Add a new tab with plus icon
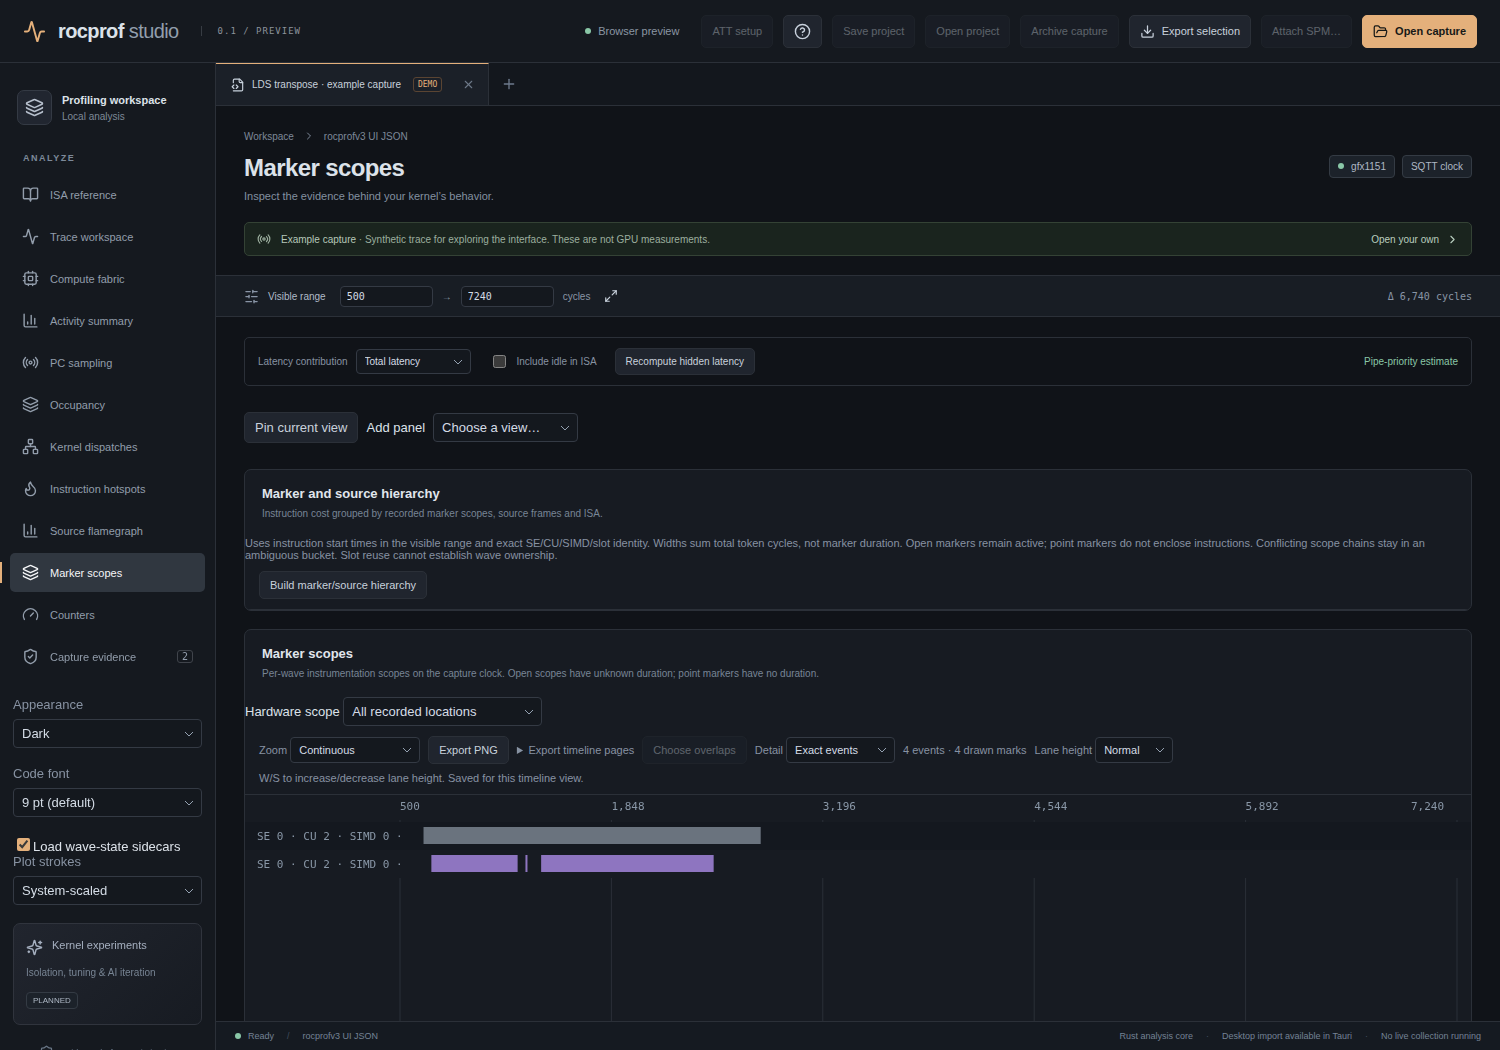 coord(509,84)
